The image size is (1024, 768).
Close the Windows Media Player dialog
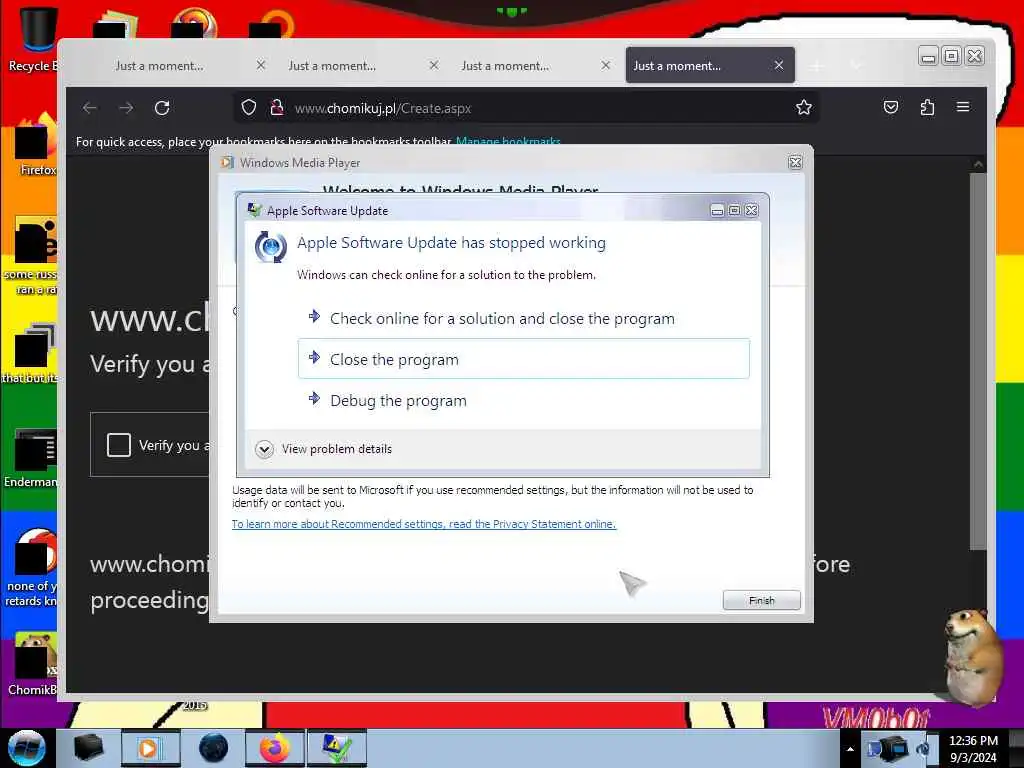pos(795,163)
